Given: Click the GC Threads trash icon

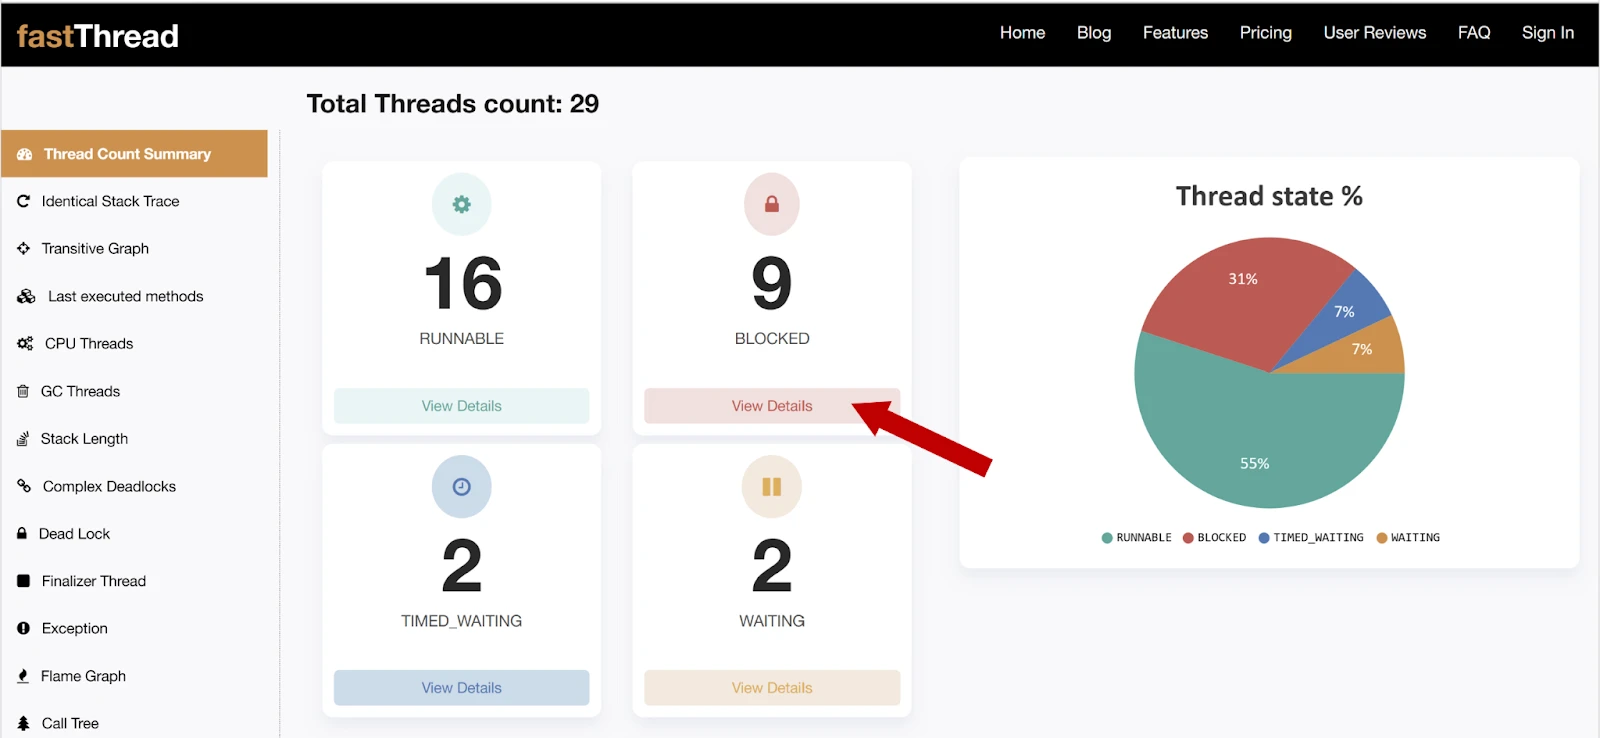Looking at the screenshot, I should click(x=23, y=391).
